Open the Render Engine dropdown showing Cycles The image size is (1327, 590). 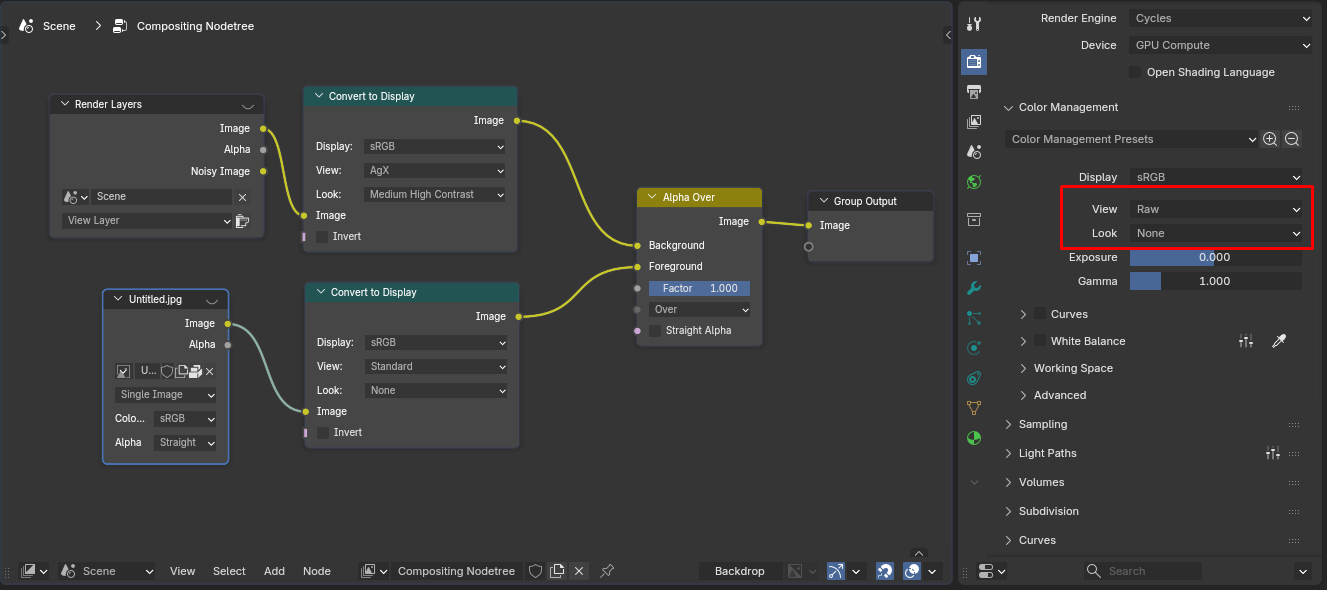pyautogui.click(x=1221, y=18)
